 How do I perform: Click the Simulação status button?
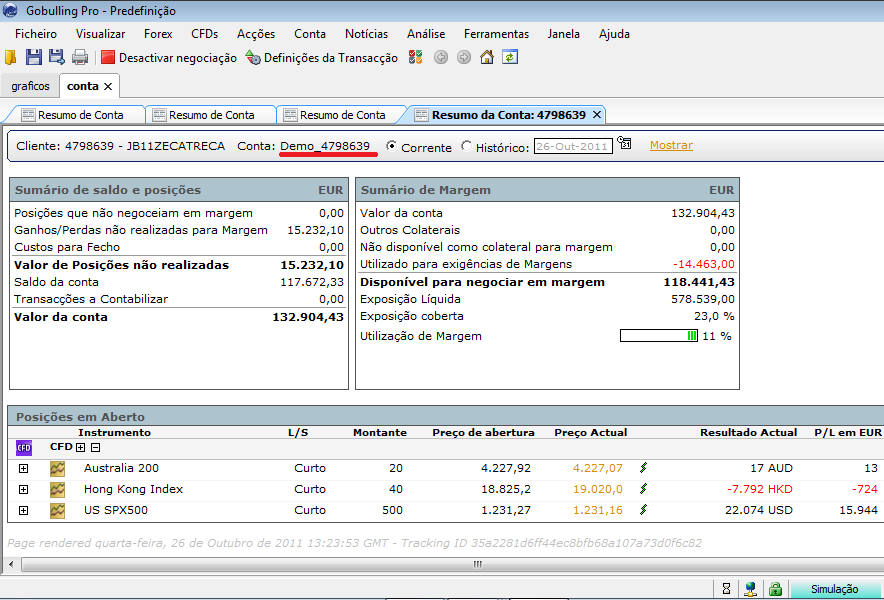(836, 589)
